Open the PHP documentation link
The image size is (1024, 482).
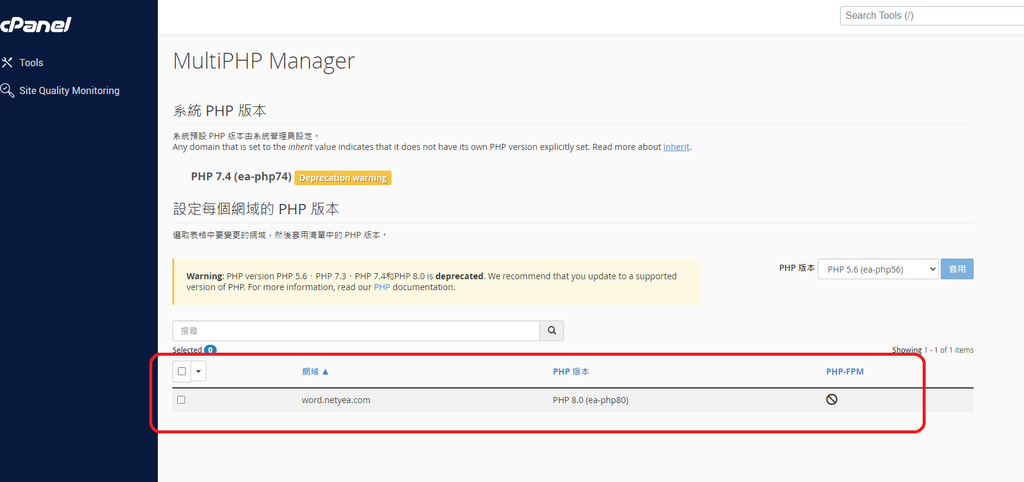click(x=381, y=287)
